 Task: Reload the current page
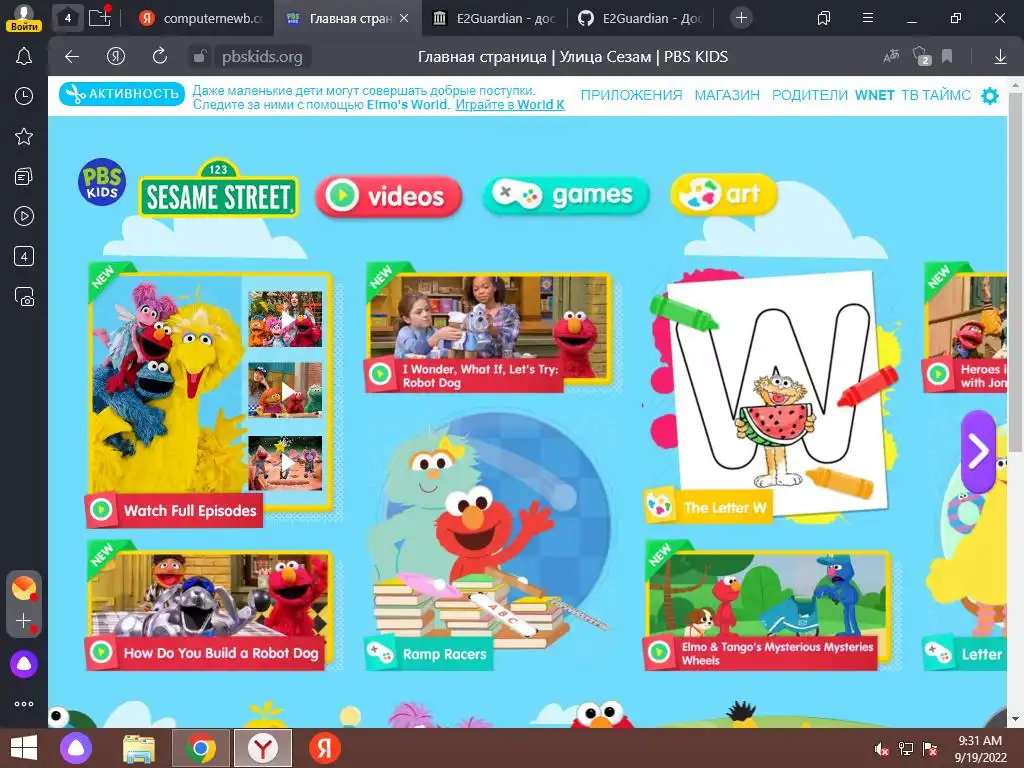pyautogui.click(x=159, y=57)
